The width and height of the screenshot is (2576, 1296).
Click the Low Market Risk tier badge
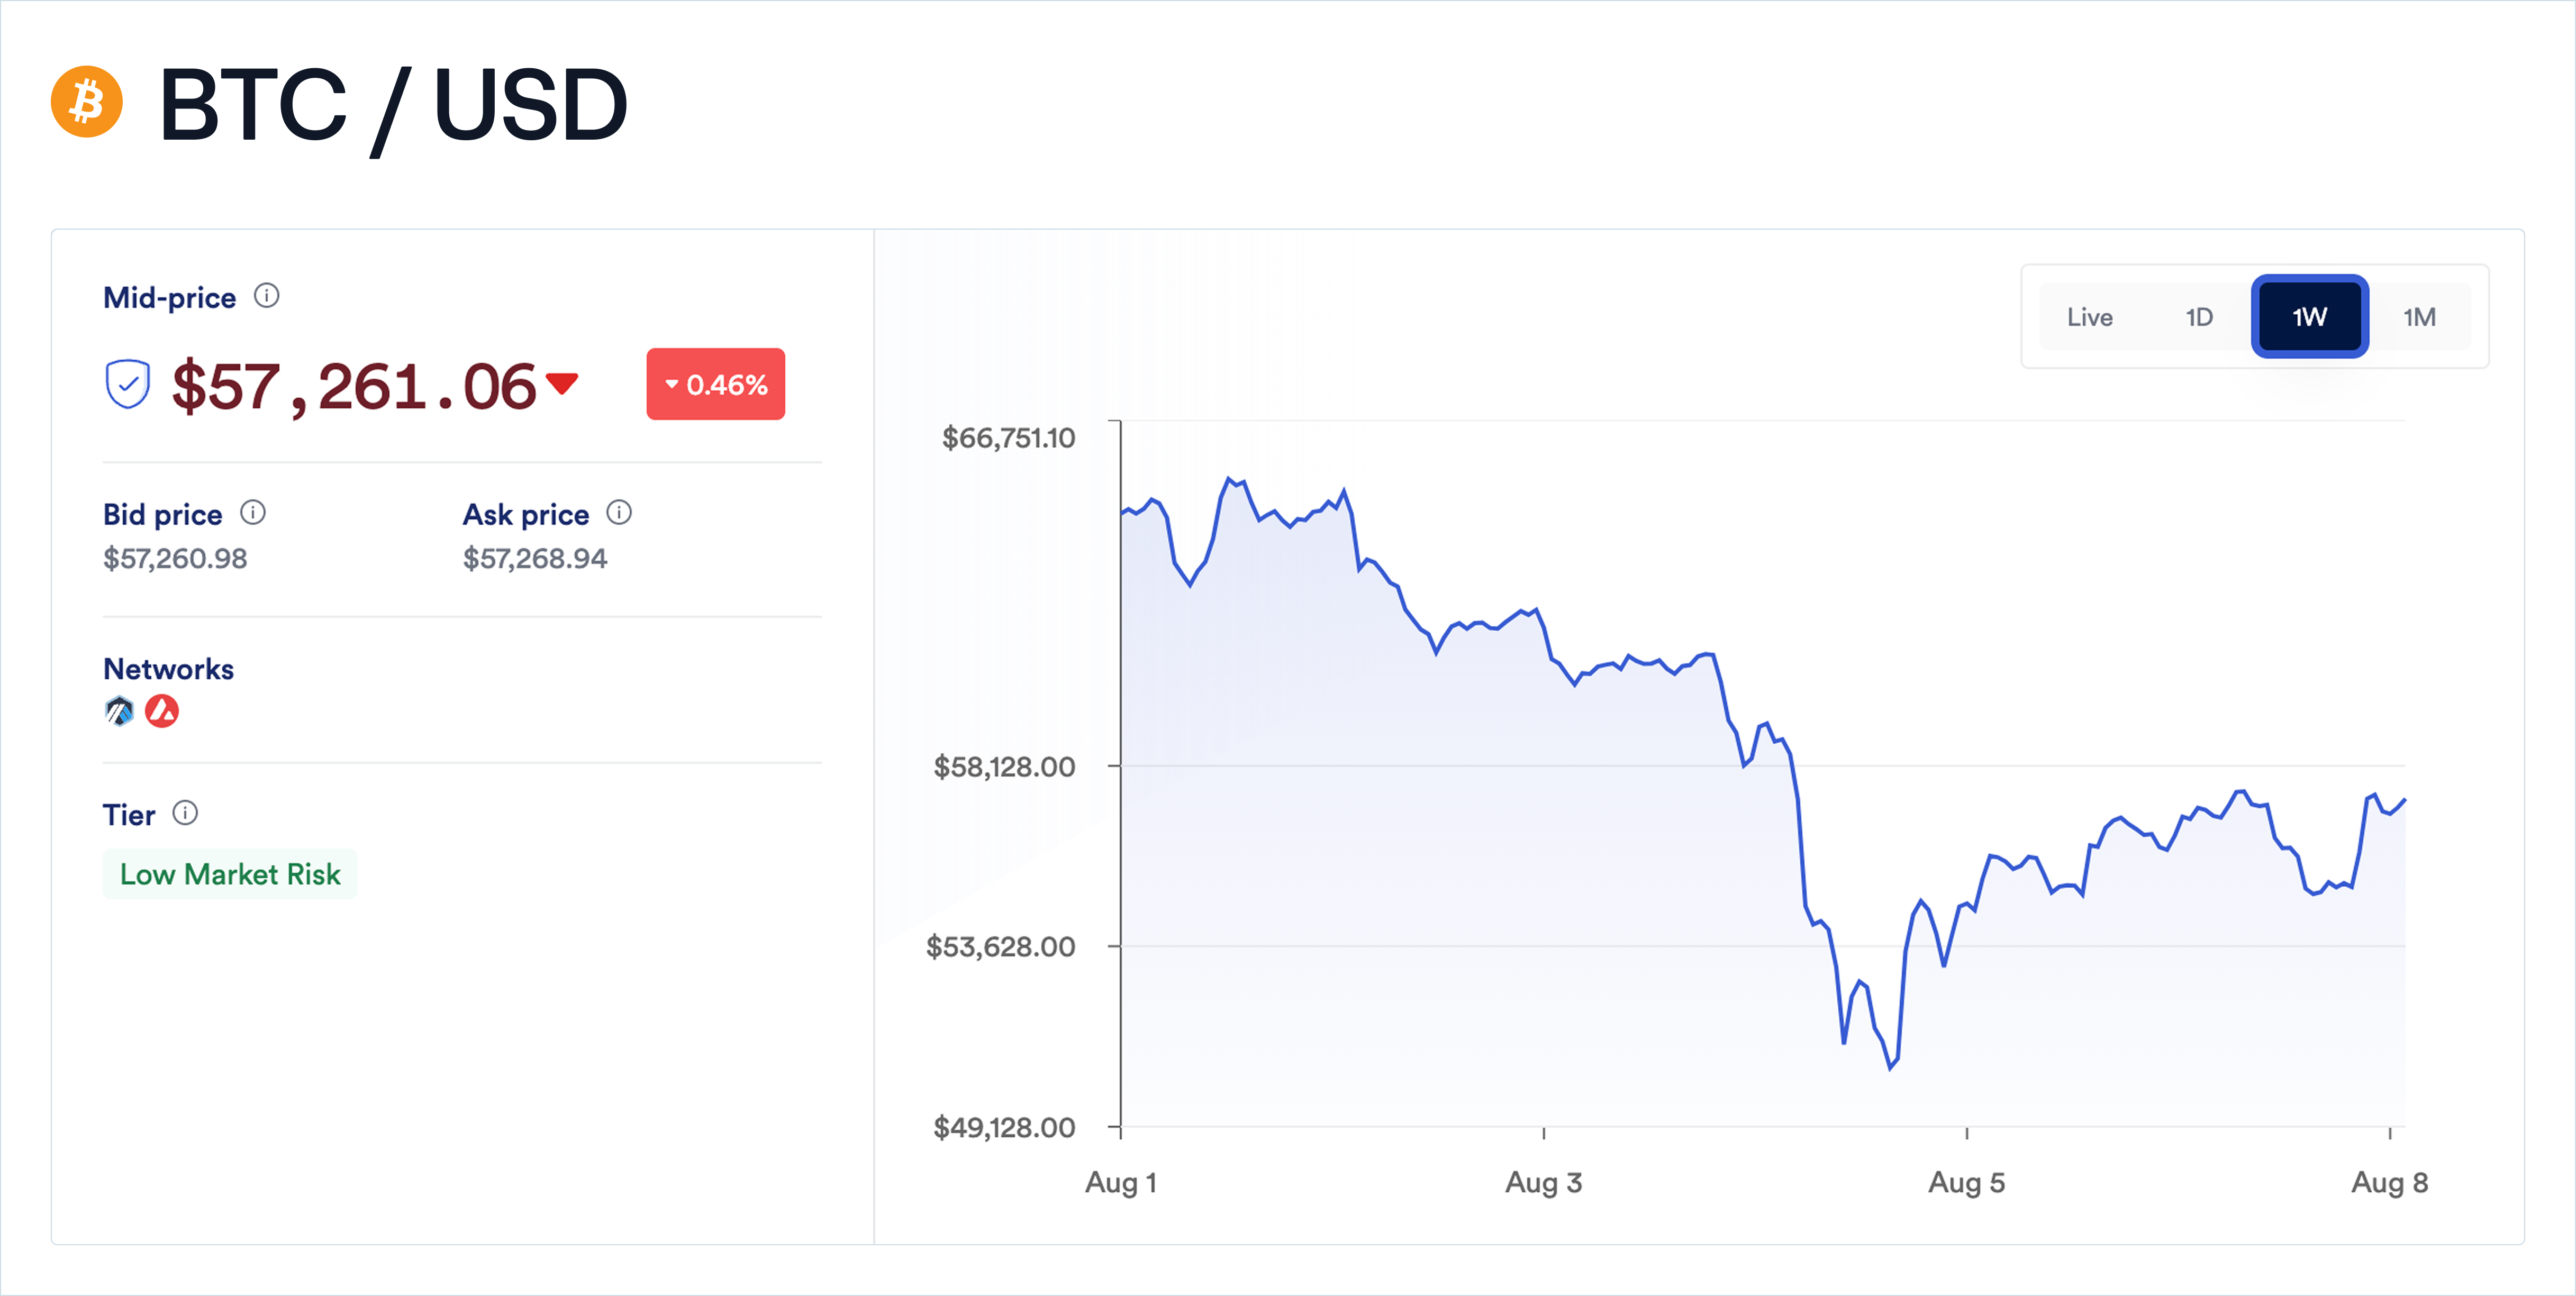point(230,874)
